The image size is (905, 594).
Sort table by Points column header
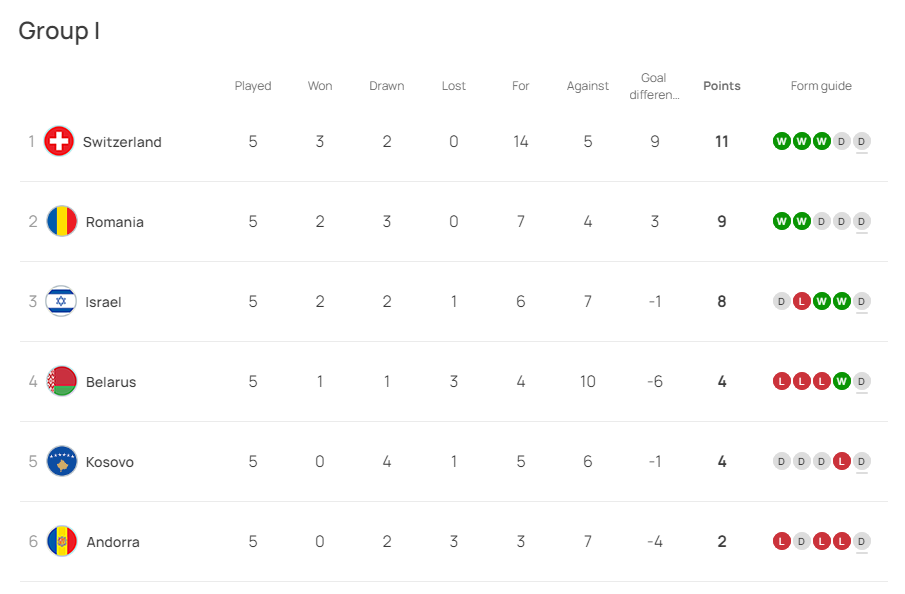pos(721,86)
